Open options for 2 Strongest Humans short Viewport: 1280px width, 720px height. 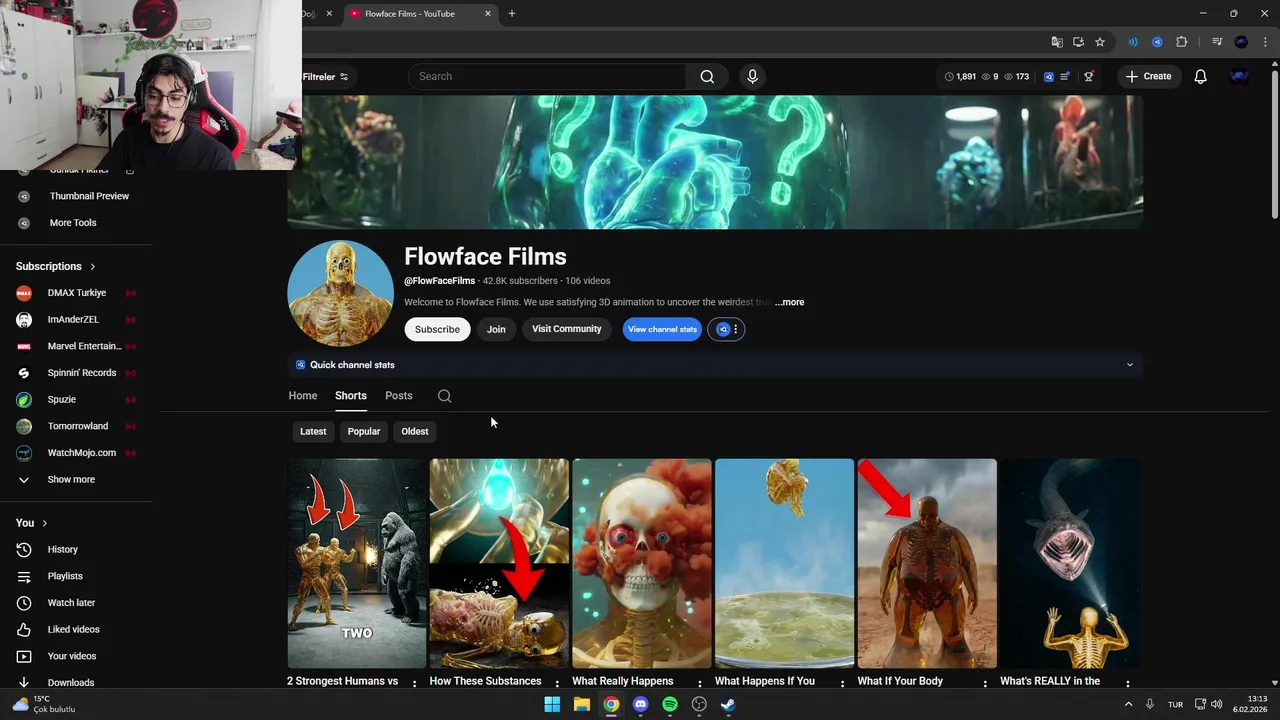[414, 684]
